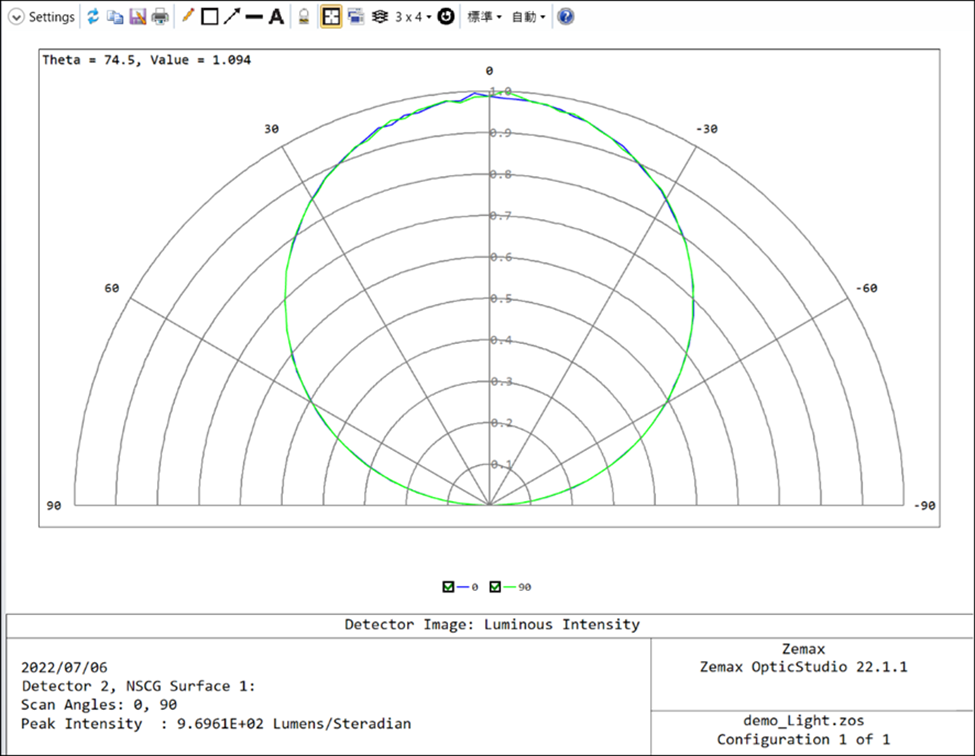The height and width of the screenshot is (756, 975).
Task: Expand the Settings chevron
Action: pos(16,17)
